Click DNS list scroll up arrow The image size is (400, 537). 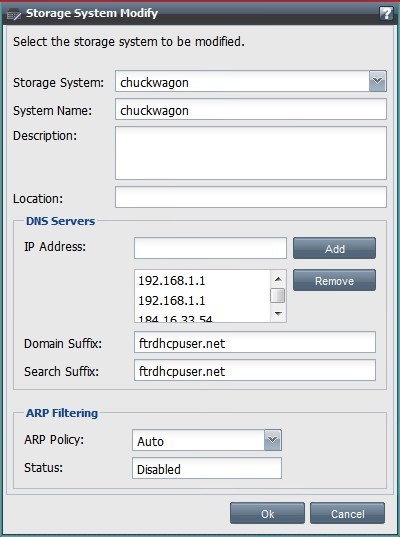click(278, 279)
